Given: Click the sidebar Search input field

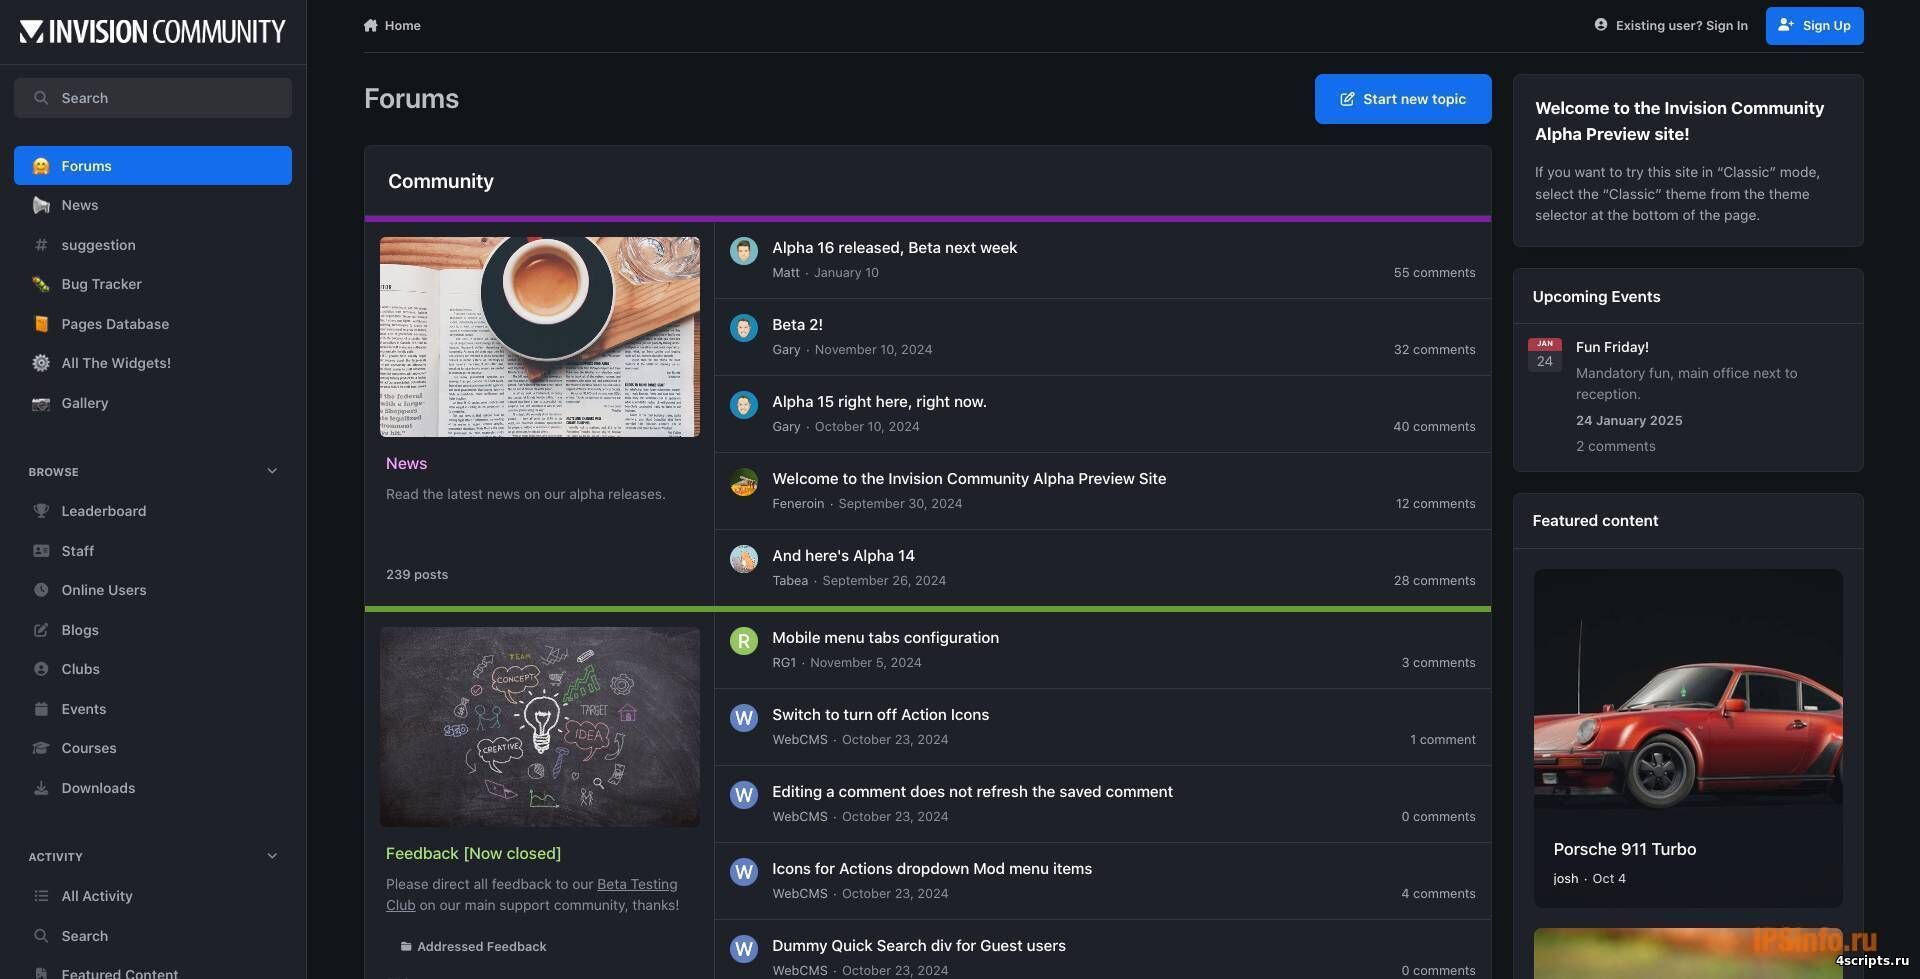Looking at the screenshot, I should (x=153, y=99).
